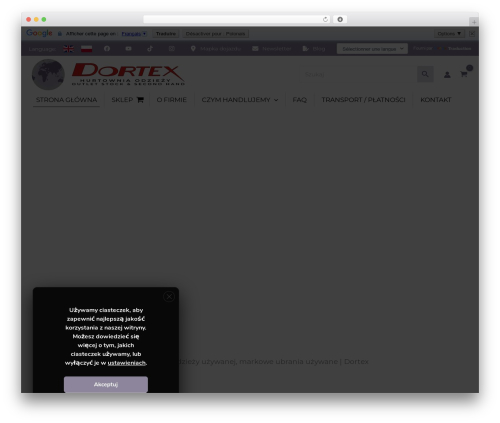Open the KONTAKT menu item
500x423 pixels.
click(x=436, y=100)
